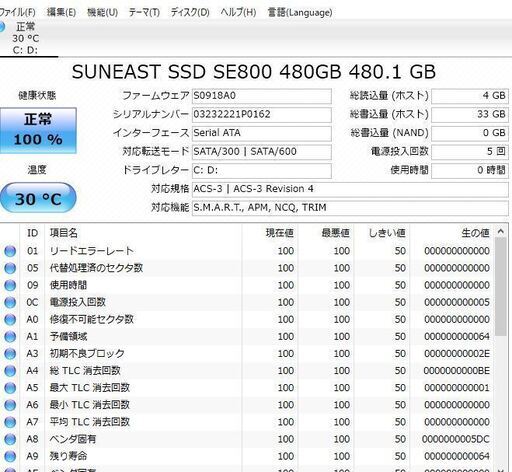Click the しきい値 column header

click(x=382, y=233)
